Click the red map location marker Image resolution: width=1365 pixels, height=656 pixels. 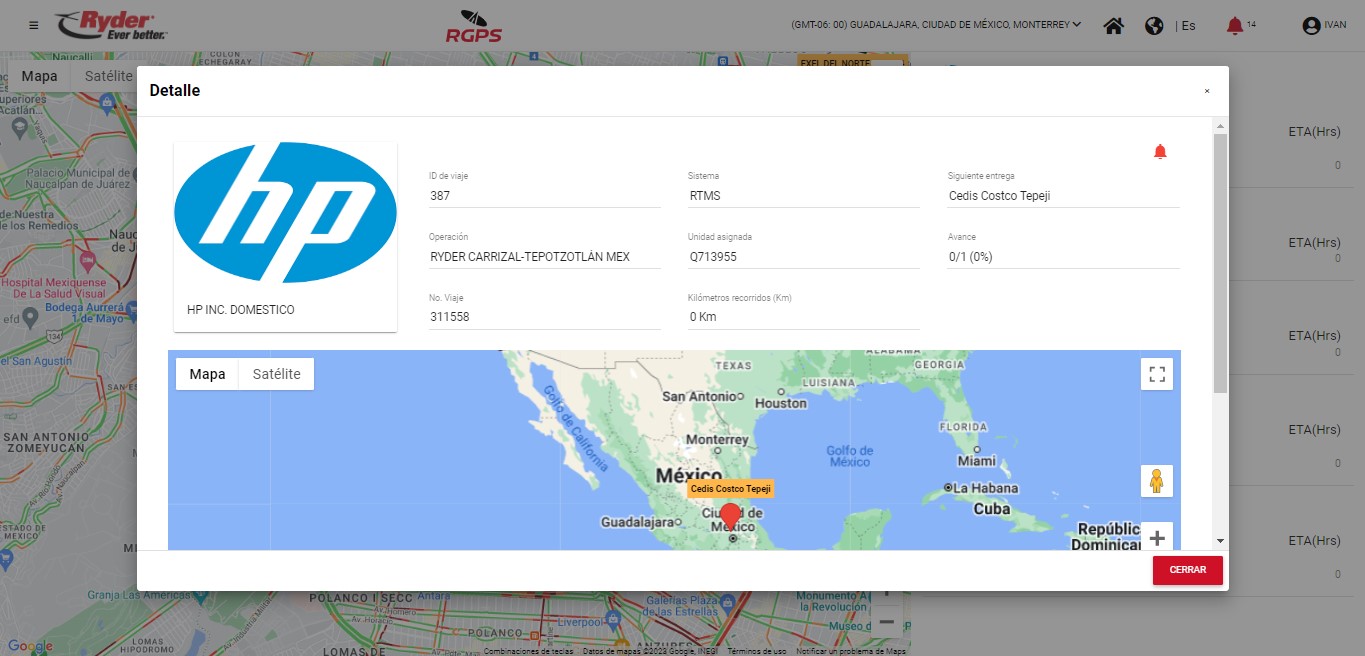coord(731,516)
